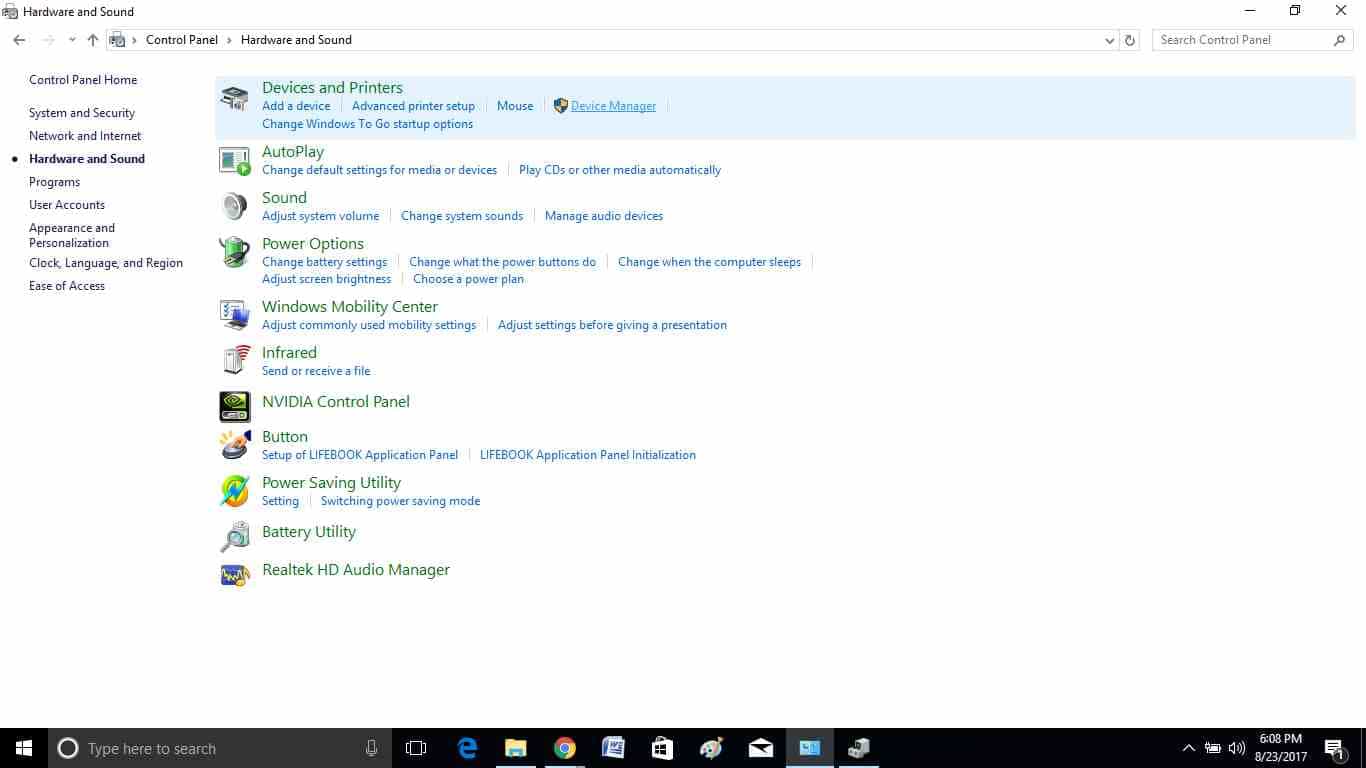Open File Explorer from taskbar
Viewport: 1366px width, 768px height.
[516, 748]
